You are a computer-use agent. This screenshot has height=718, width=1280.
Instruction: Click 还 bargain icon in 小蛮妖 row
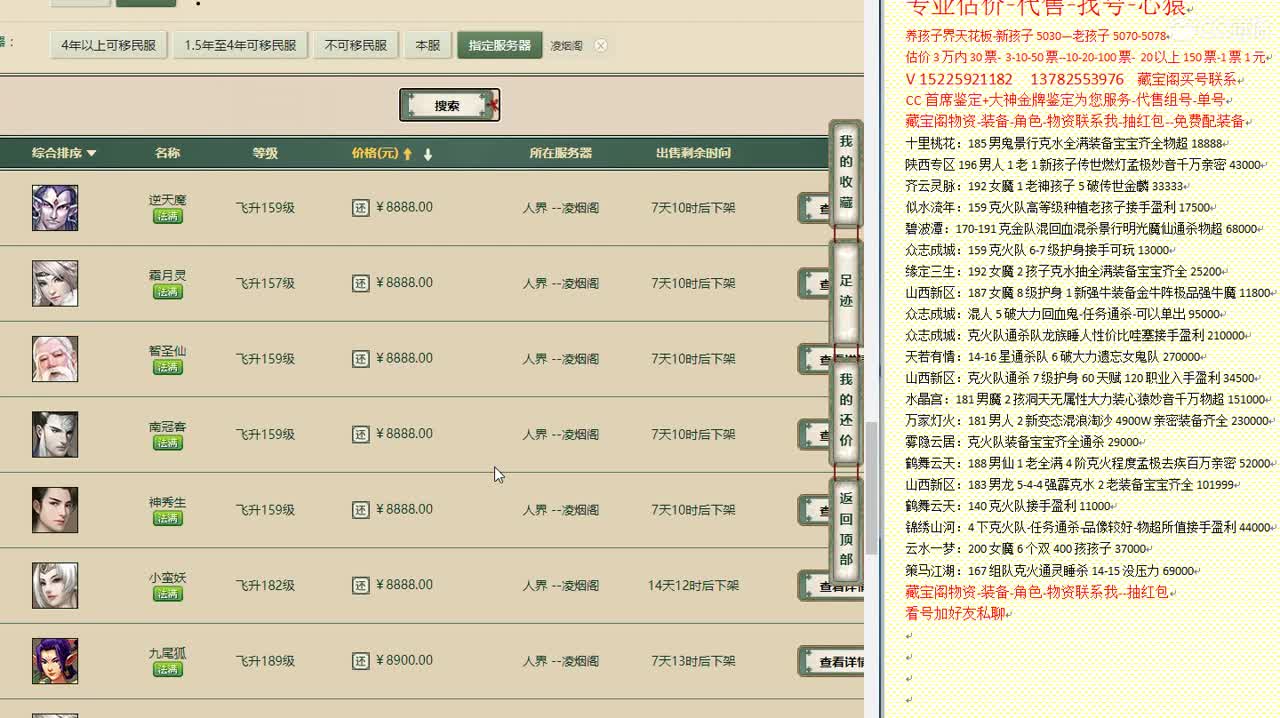[361, 585]
